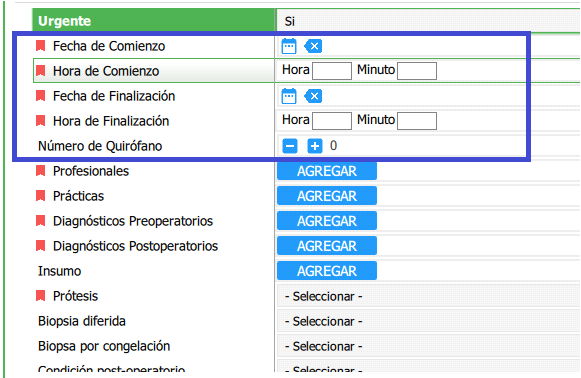Viewport: 581px width, 378px height.
Task: Focus the Hora field of Hora de Finalización
Action: pyautogui.click(x=332, y=121)
